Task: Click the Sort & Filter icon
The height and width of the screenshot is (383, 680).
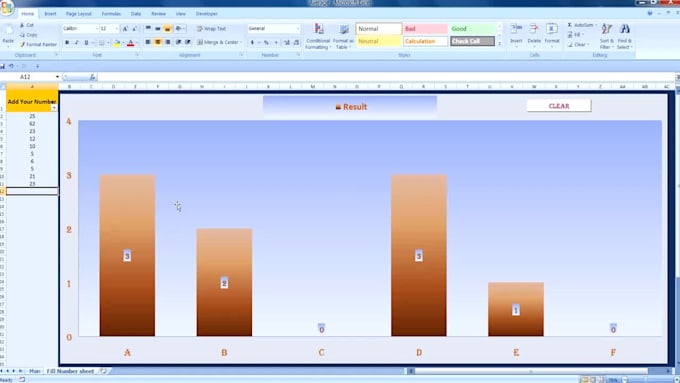Action: 607,29
